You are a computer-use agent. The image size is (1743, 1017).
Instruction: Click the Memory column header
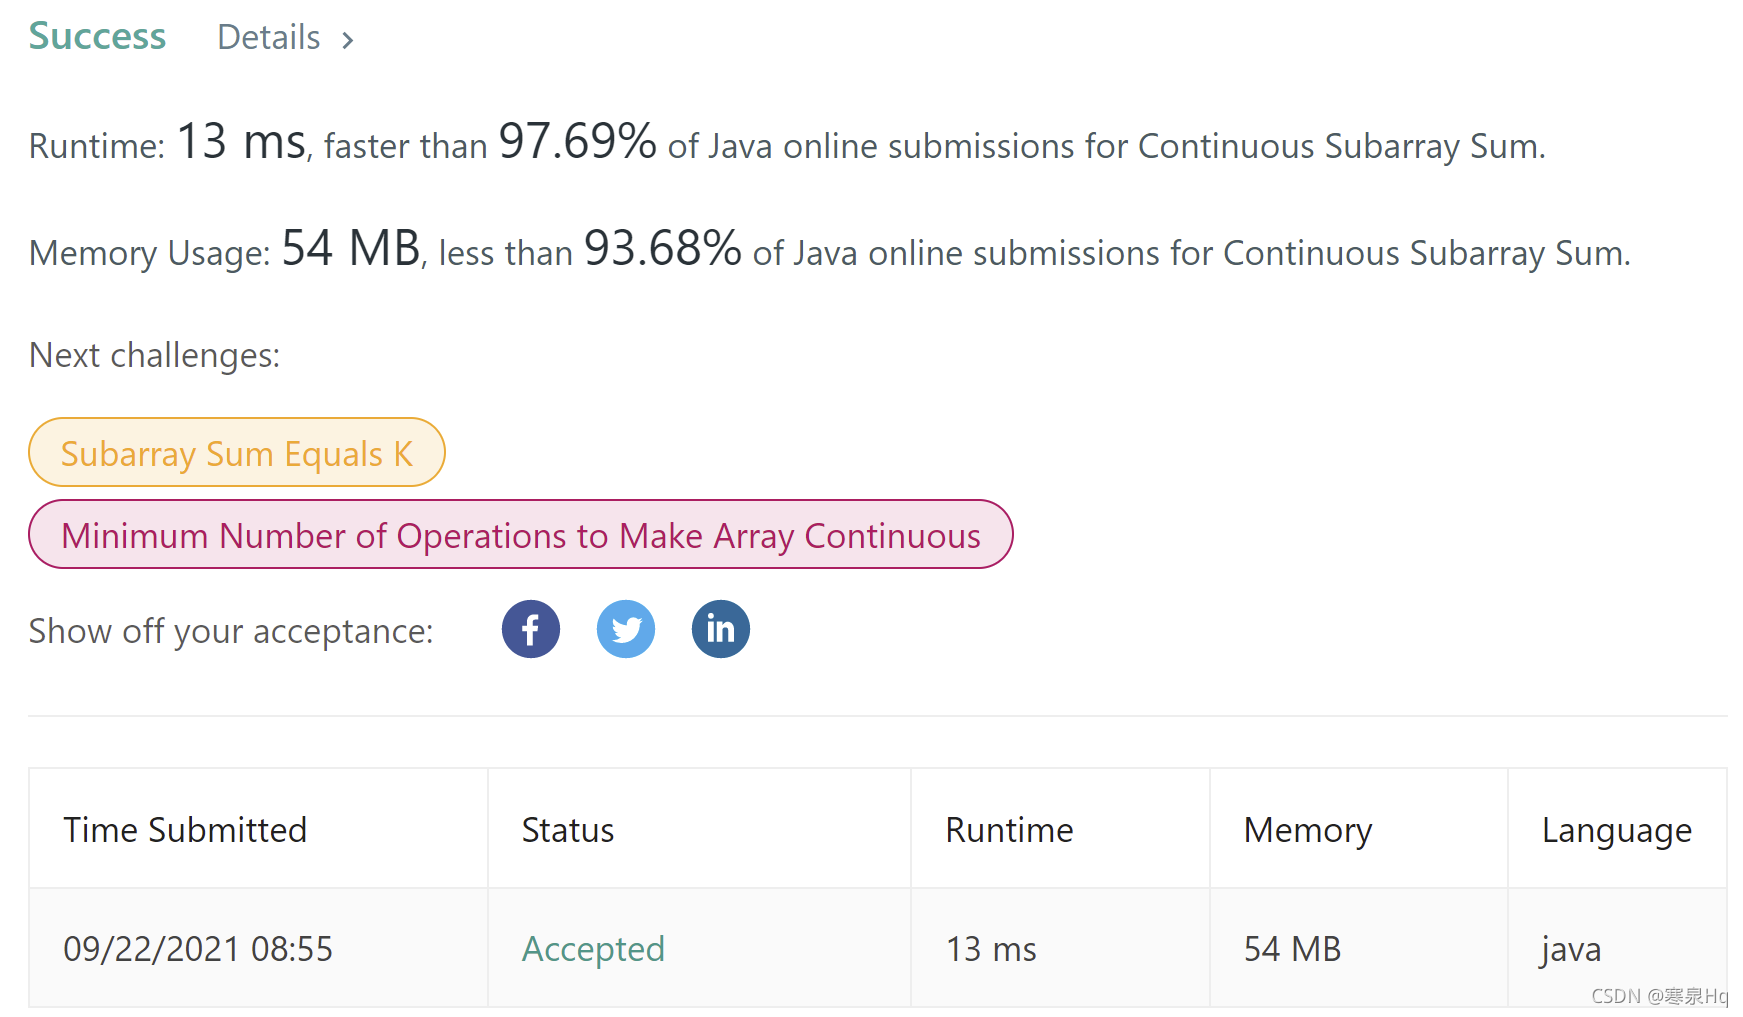(1307, 830)
